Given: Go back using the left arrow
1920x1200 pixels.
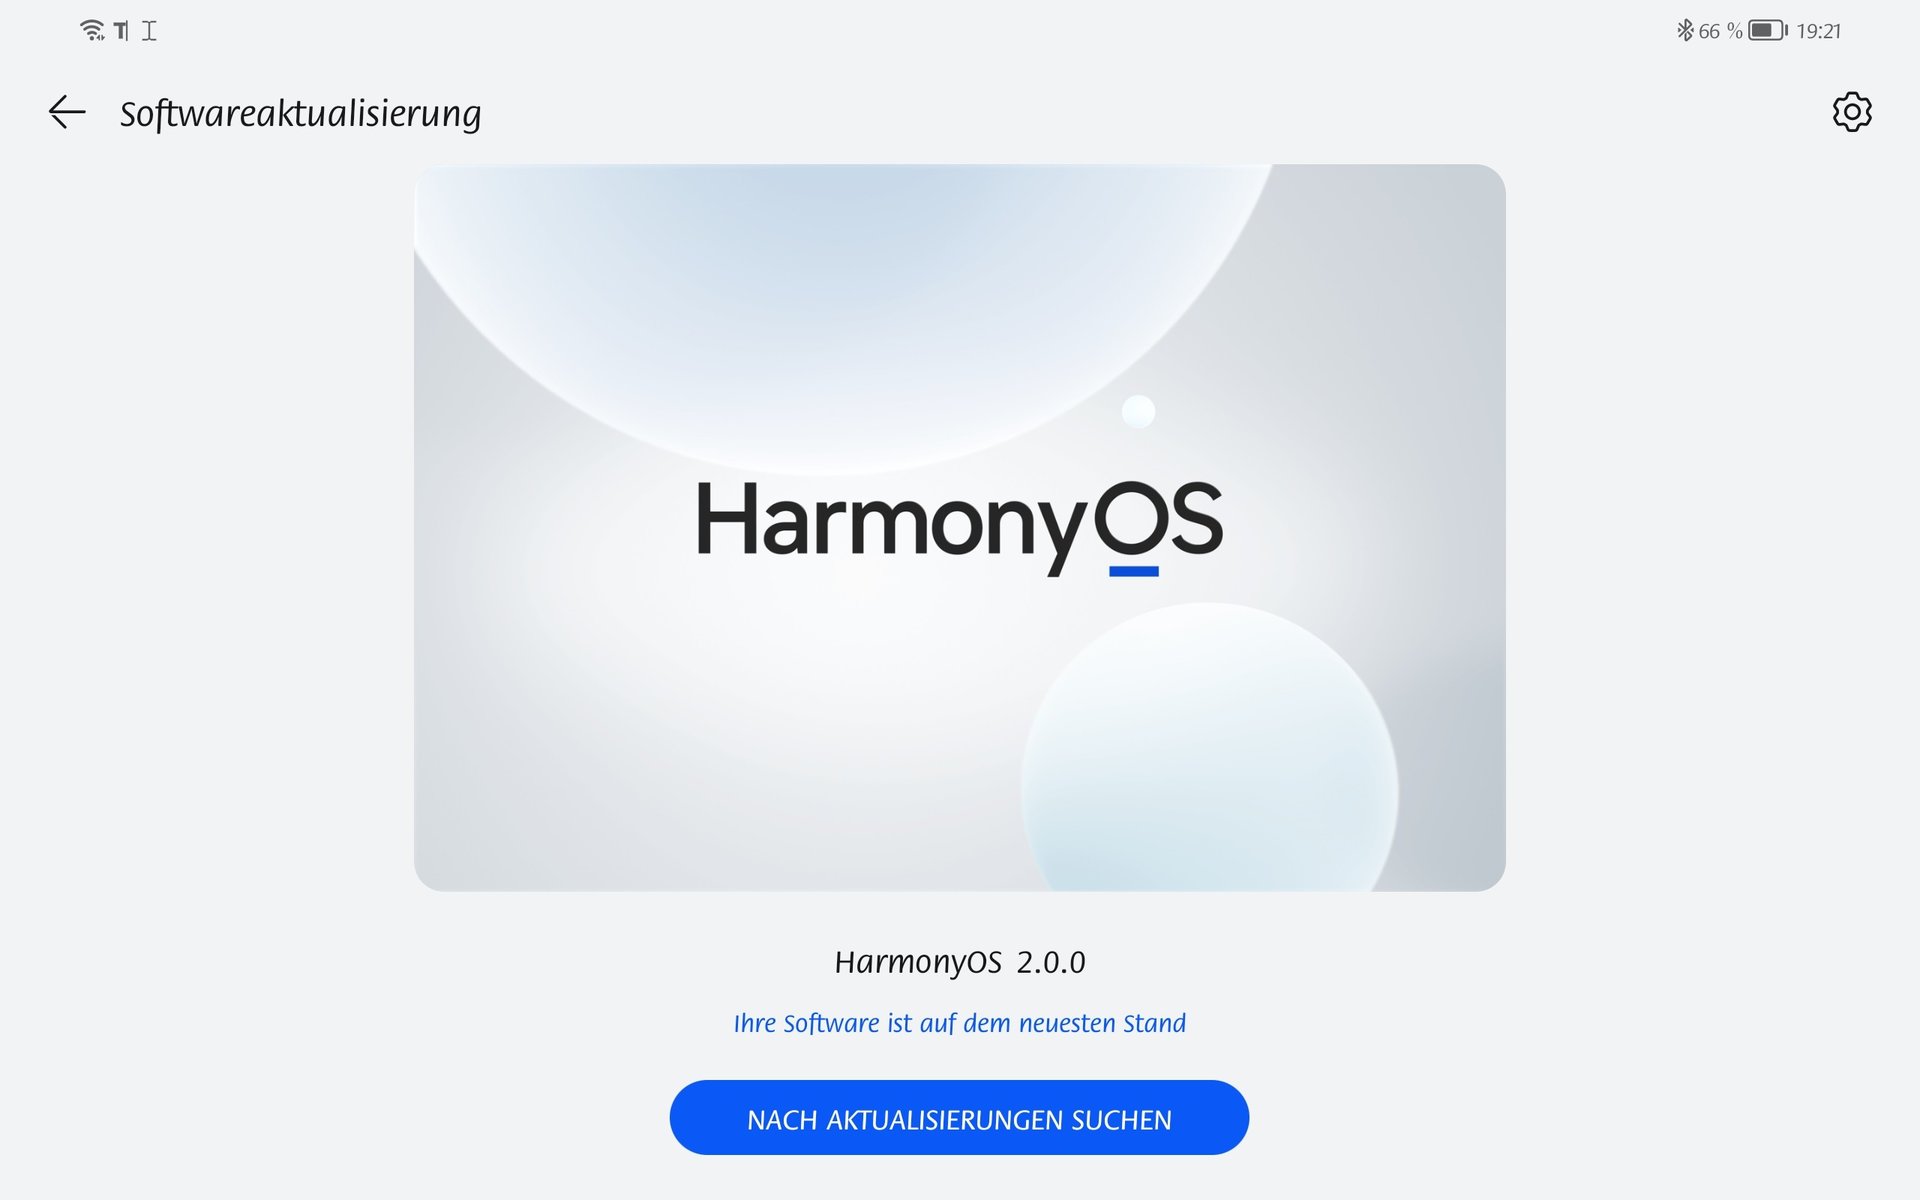Looking at the screenshot, I should coord(67,112).
